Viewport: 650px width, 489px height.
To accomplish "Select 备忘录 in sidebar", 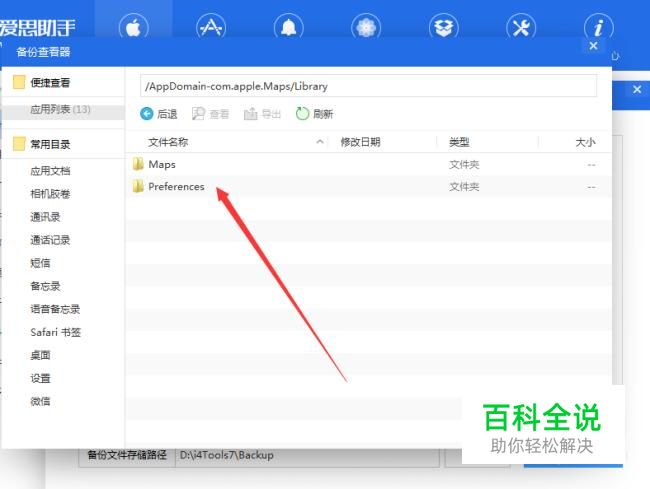I will click(x=45, y=286).
